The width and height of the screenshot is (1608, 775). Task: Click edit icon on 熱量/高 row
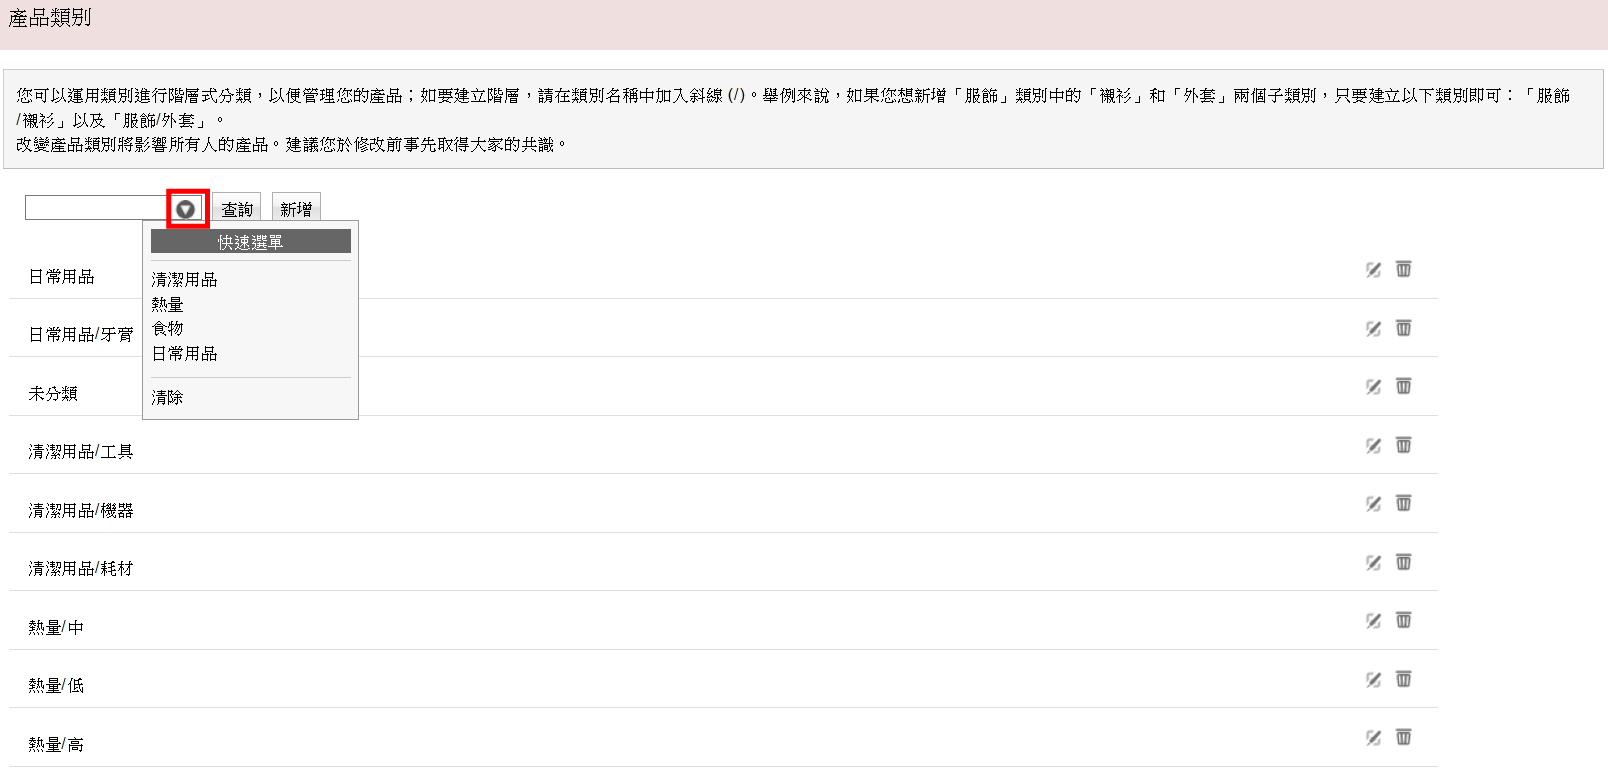pyautogui.click(x=1373, y=737)
